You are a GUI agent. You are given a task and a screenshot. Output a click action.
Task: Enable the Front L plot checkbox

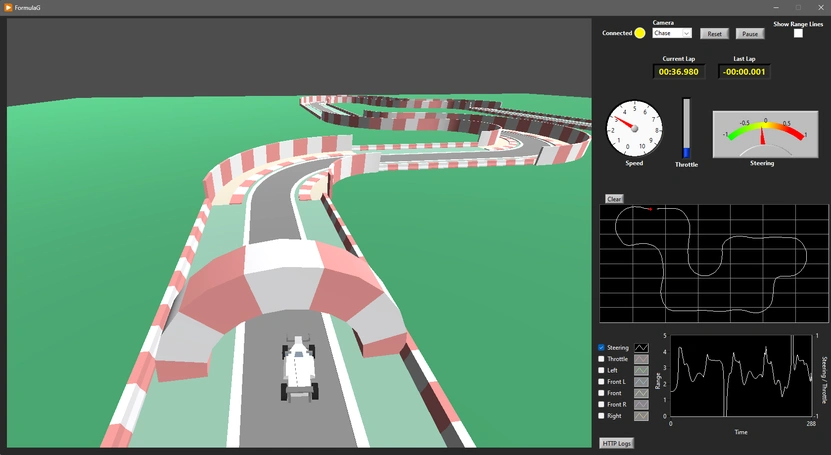pyautogui.click(x=601, y=381)
